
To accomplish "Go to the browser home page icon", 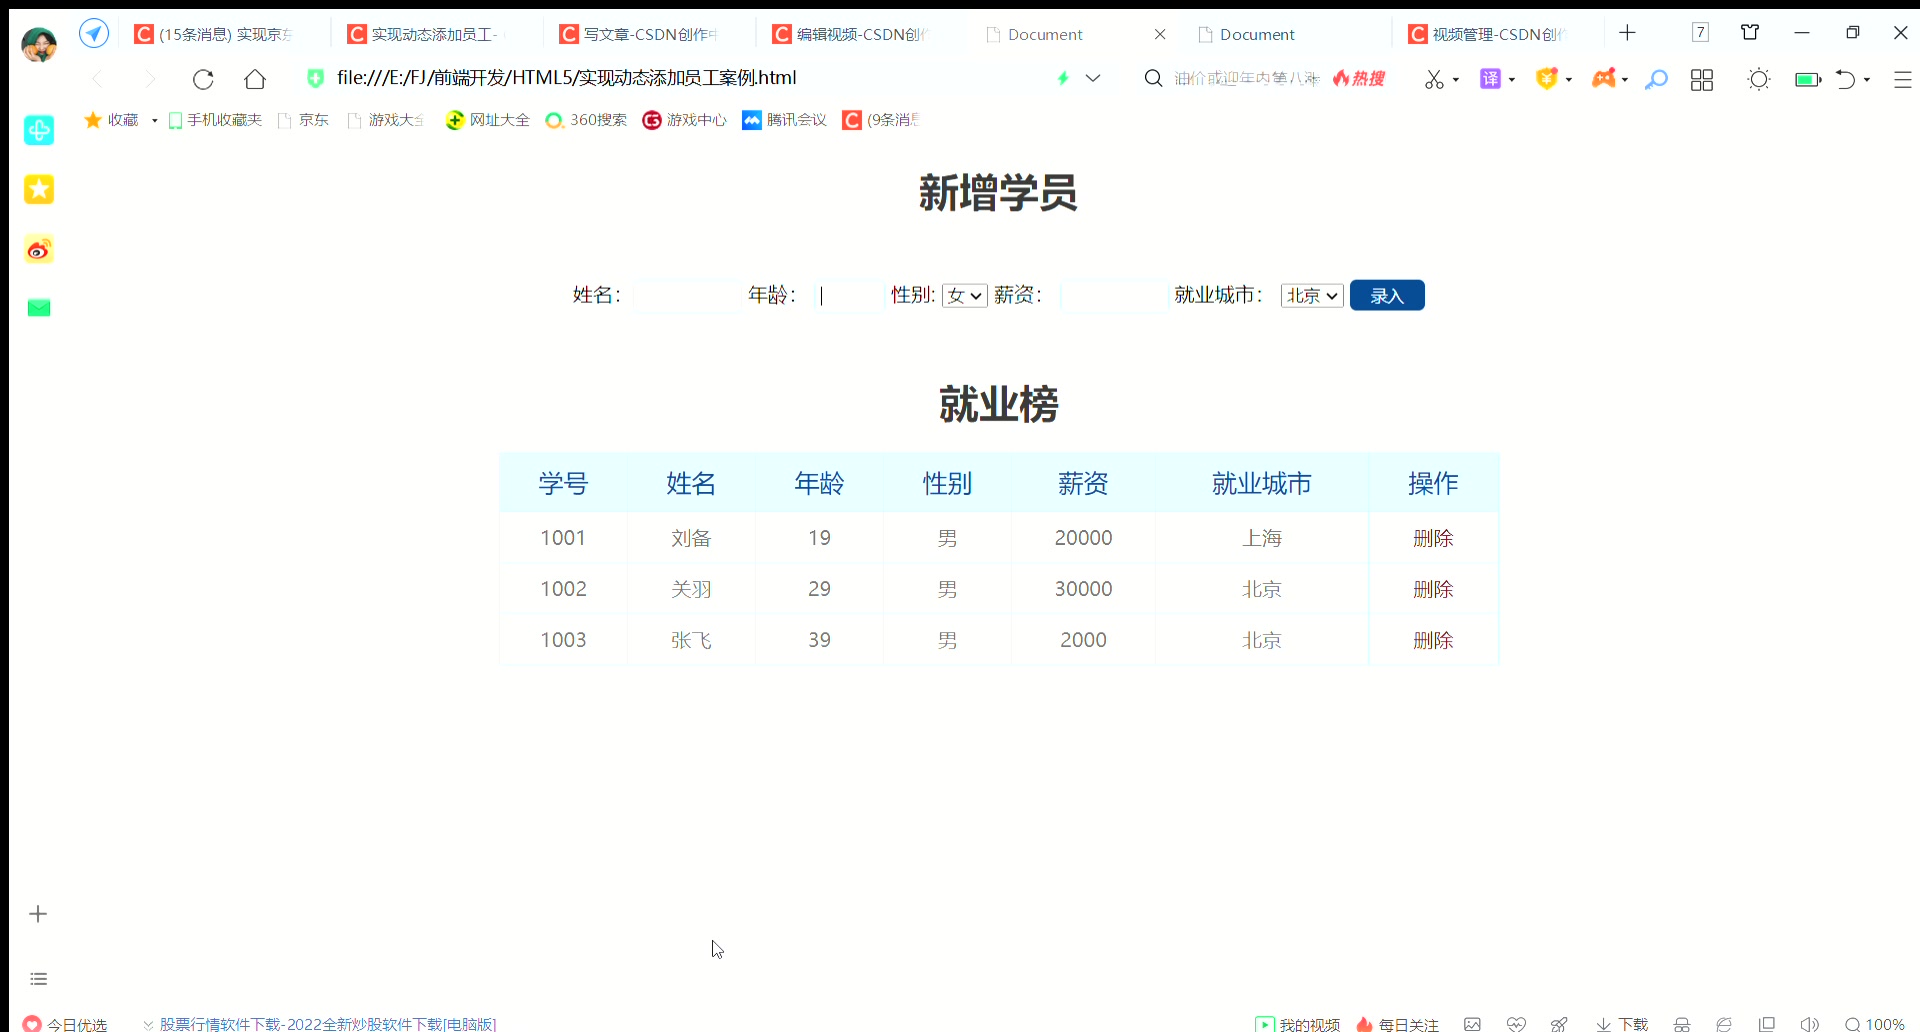I will tap(255, 79).
